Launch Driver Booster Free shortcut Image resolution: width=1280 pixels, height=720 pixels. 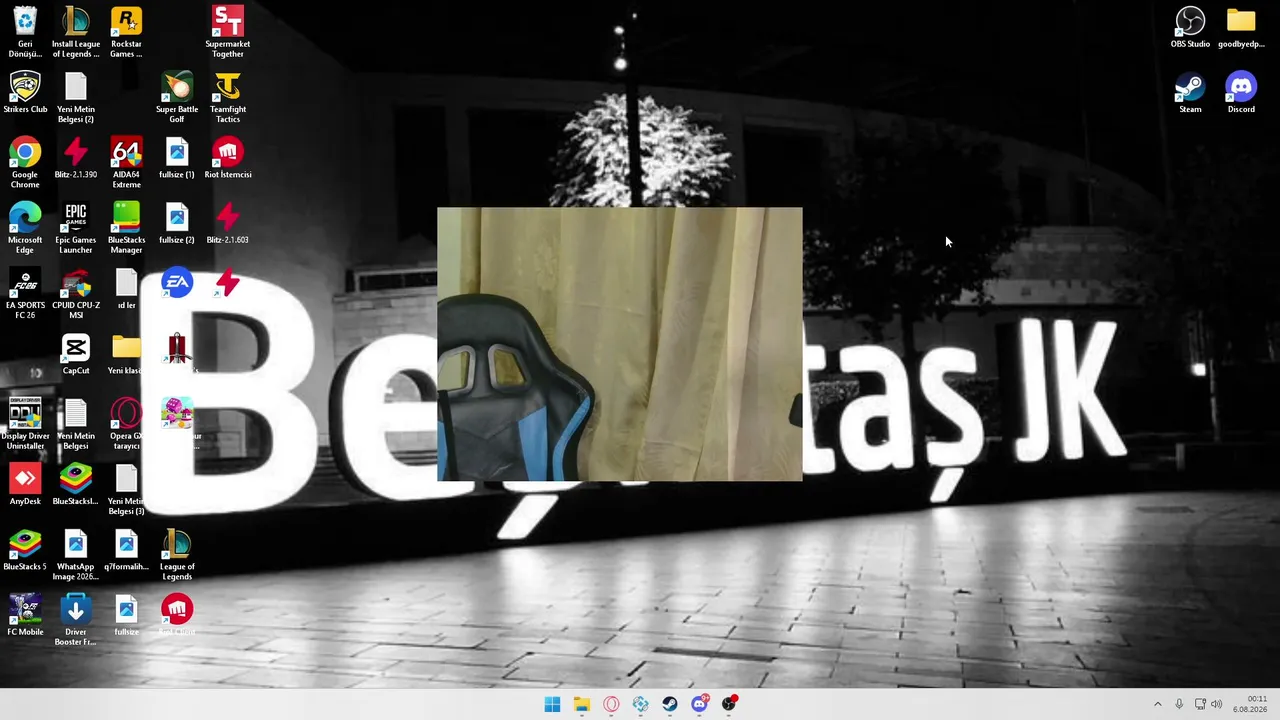(x=76, y=620)
